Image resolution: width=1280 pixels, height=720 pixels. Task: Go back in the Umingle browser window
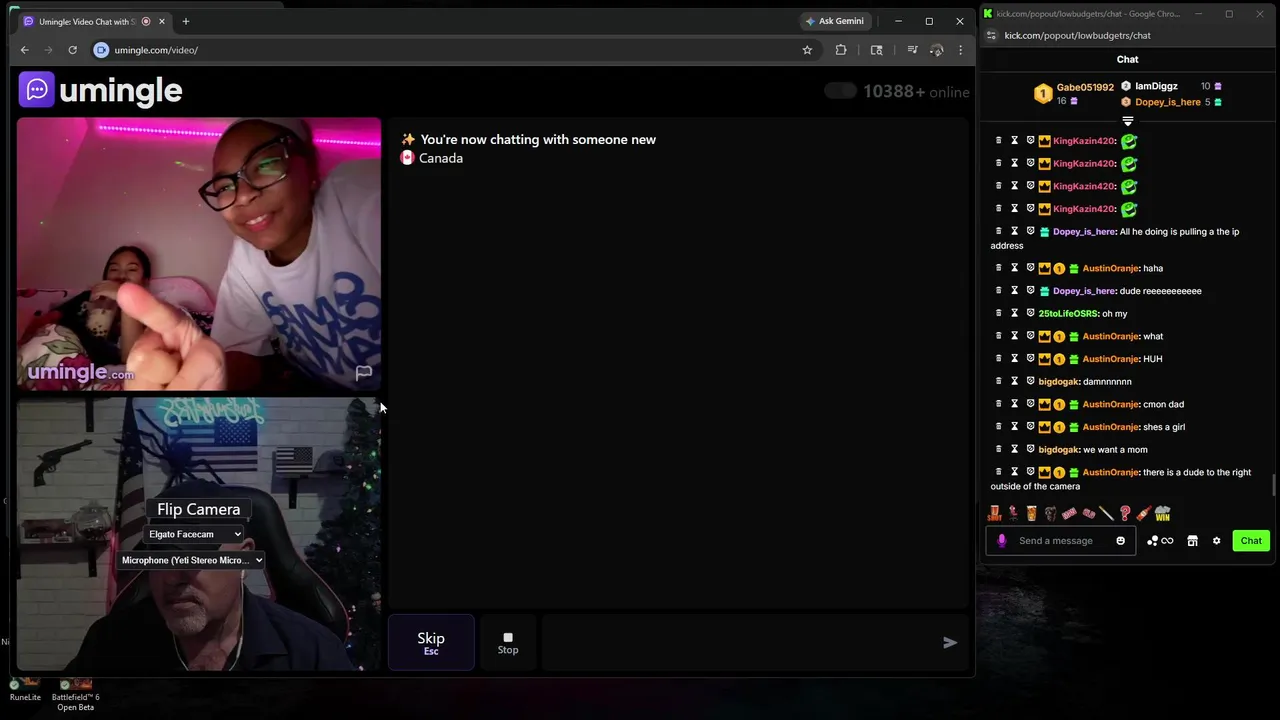tap(25, 50)
